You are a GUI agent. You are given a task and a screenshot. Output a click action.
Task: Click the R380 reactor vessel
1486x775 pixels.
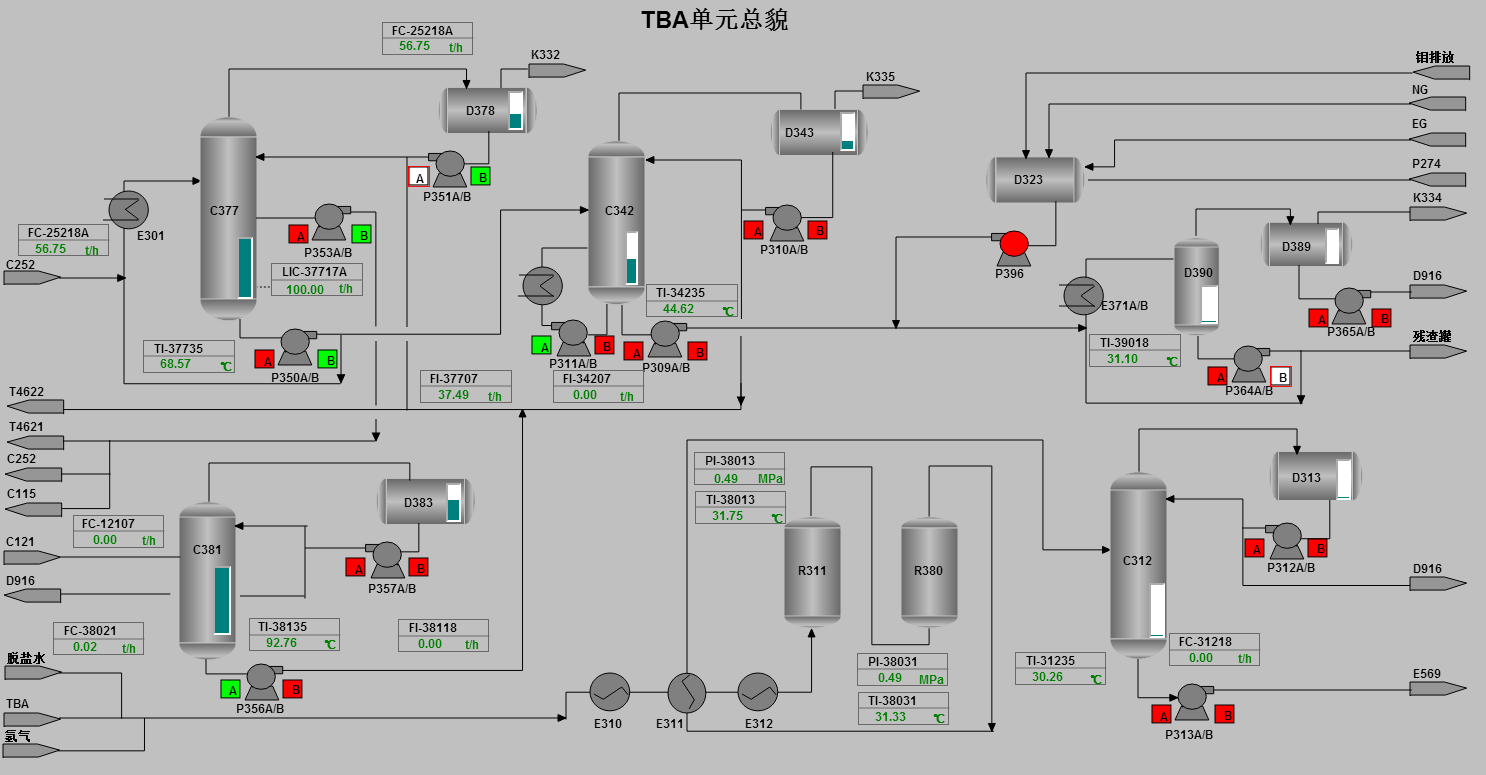[929, 571]
